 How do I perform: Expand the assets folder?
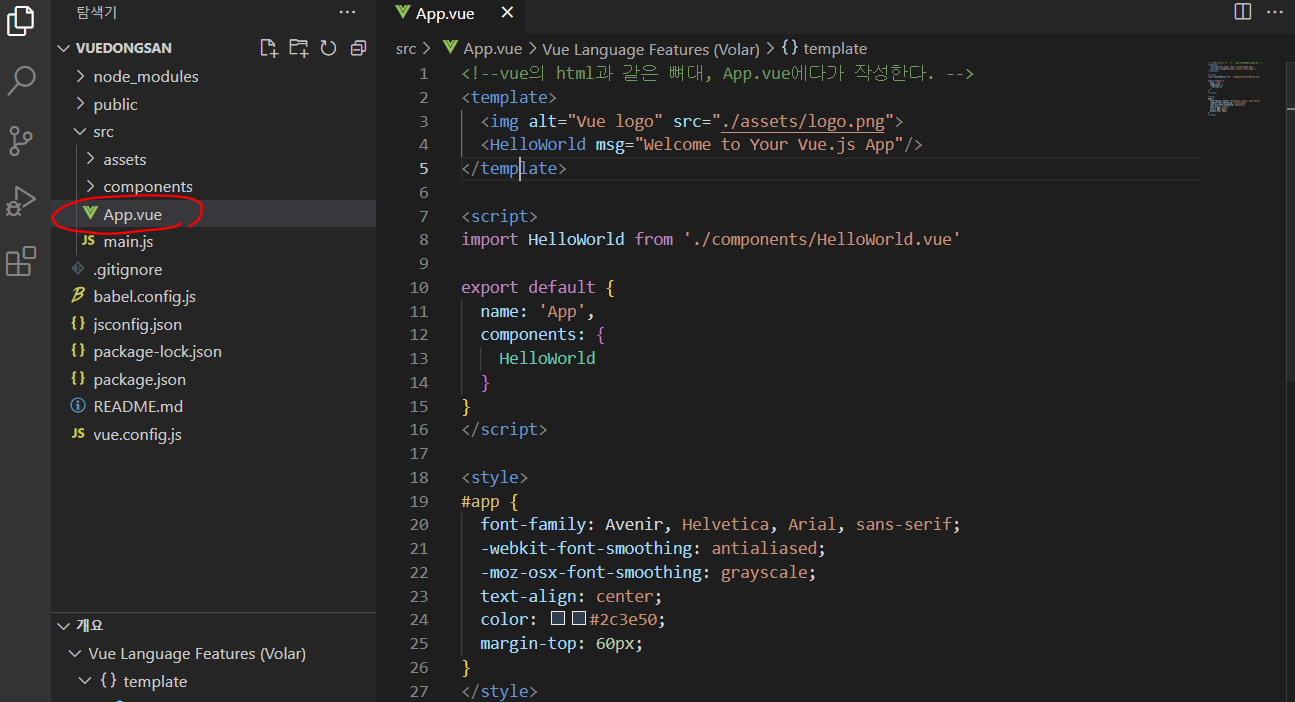(213, 159)
